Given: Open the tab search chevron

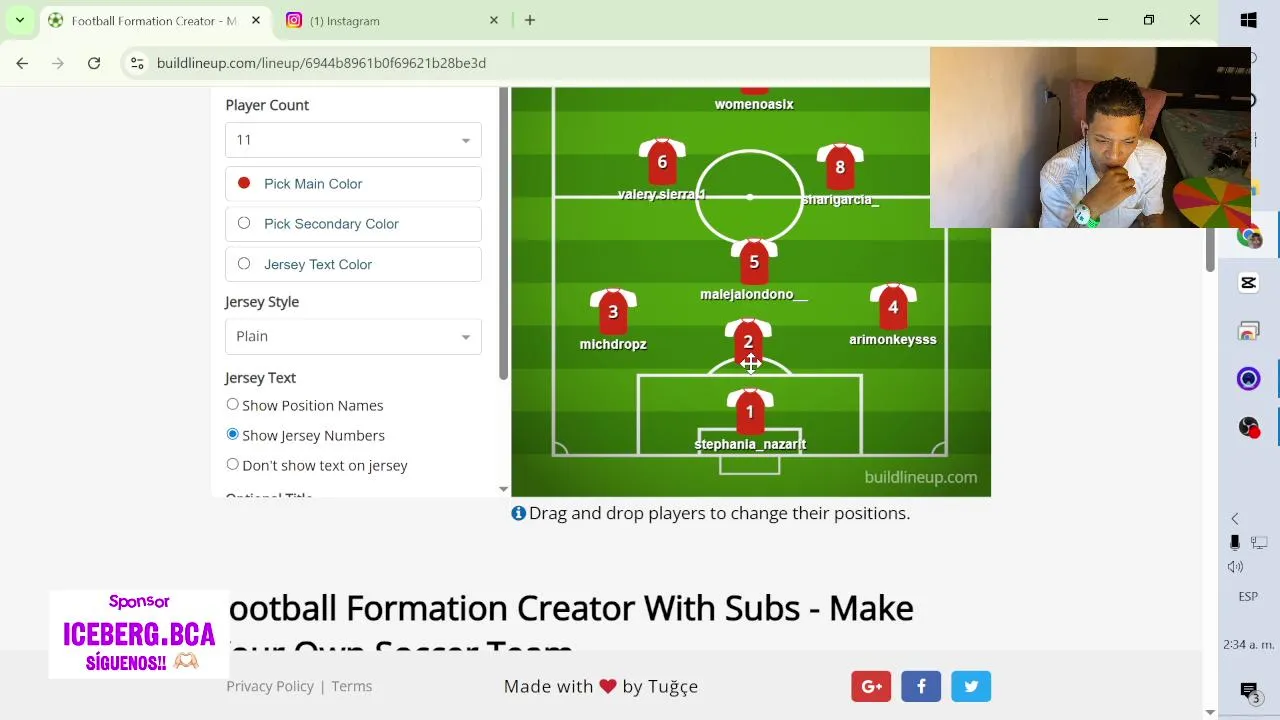Looking at the screenshot, I should tap(19, 20).
